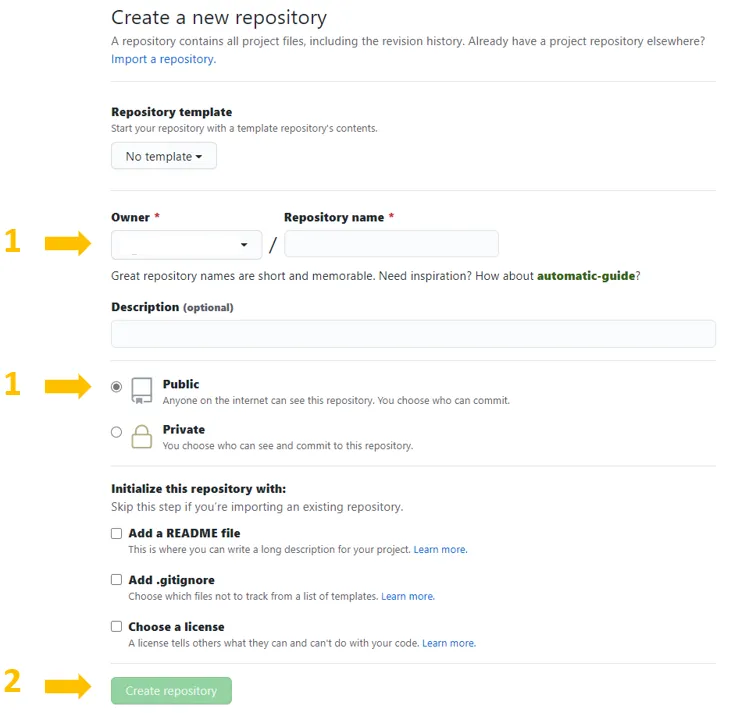Use the automatic-guide name suggestion

[x=586, y=276]
